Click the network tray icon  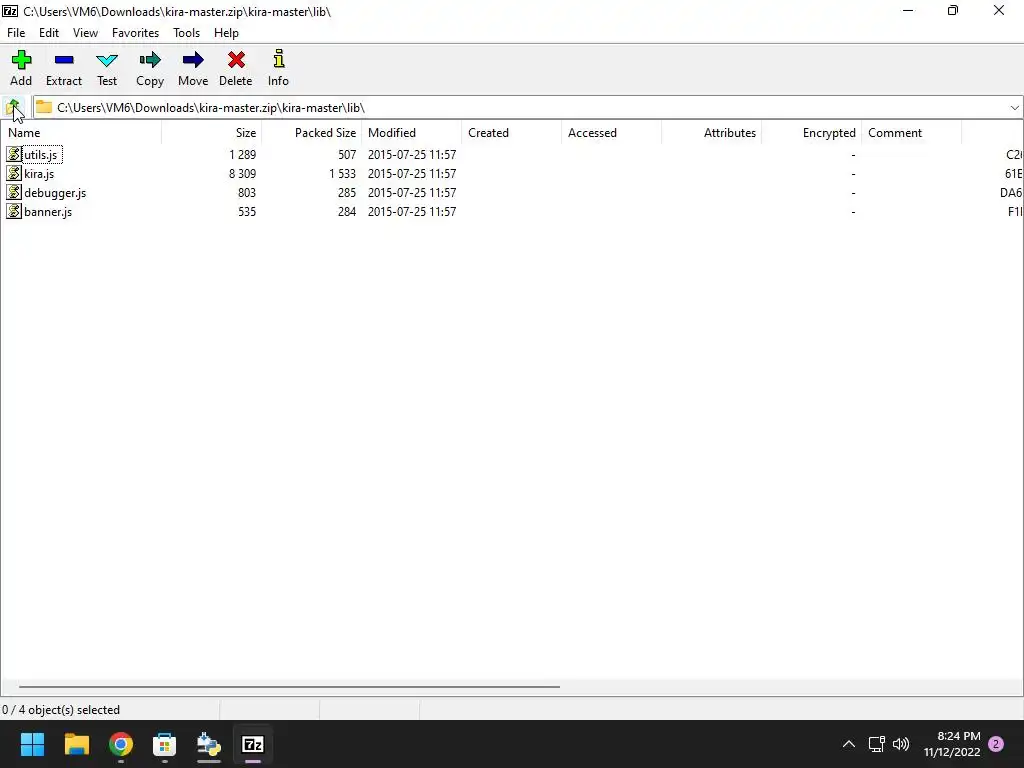click(876, 744)
